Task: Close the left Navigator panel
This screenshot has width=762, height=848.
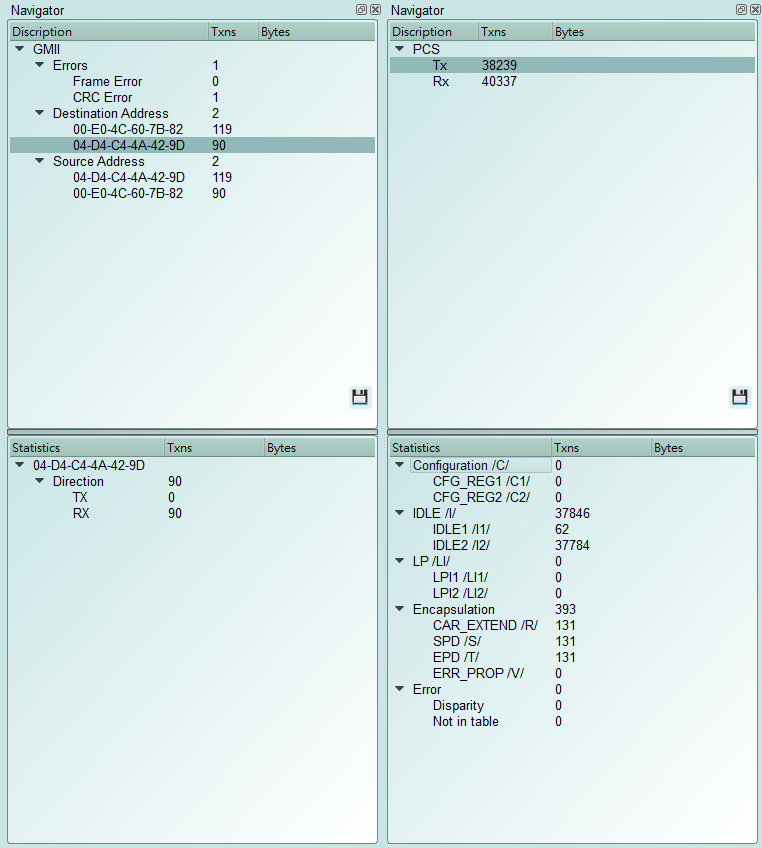Action: click(x=375, y=9)
